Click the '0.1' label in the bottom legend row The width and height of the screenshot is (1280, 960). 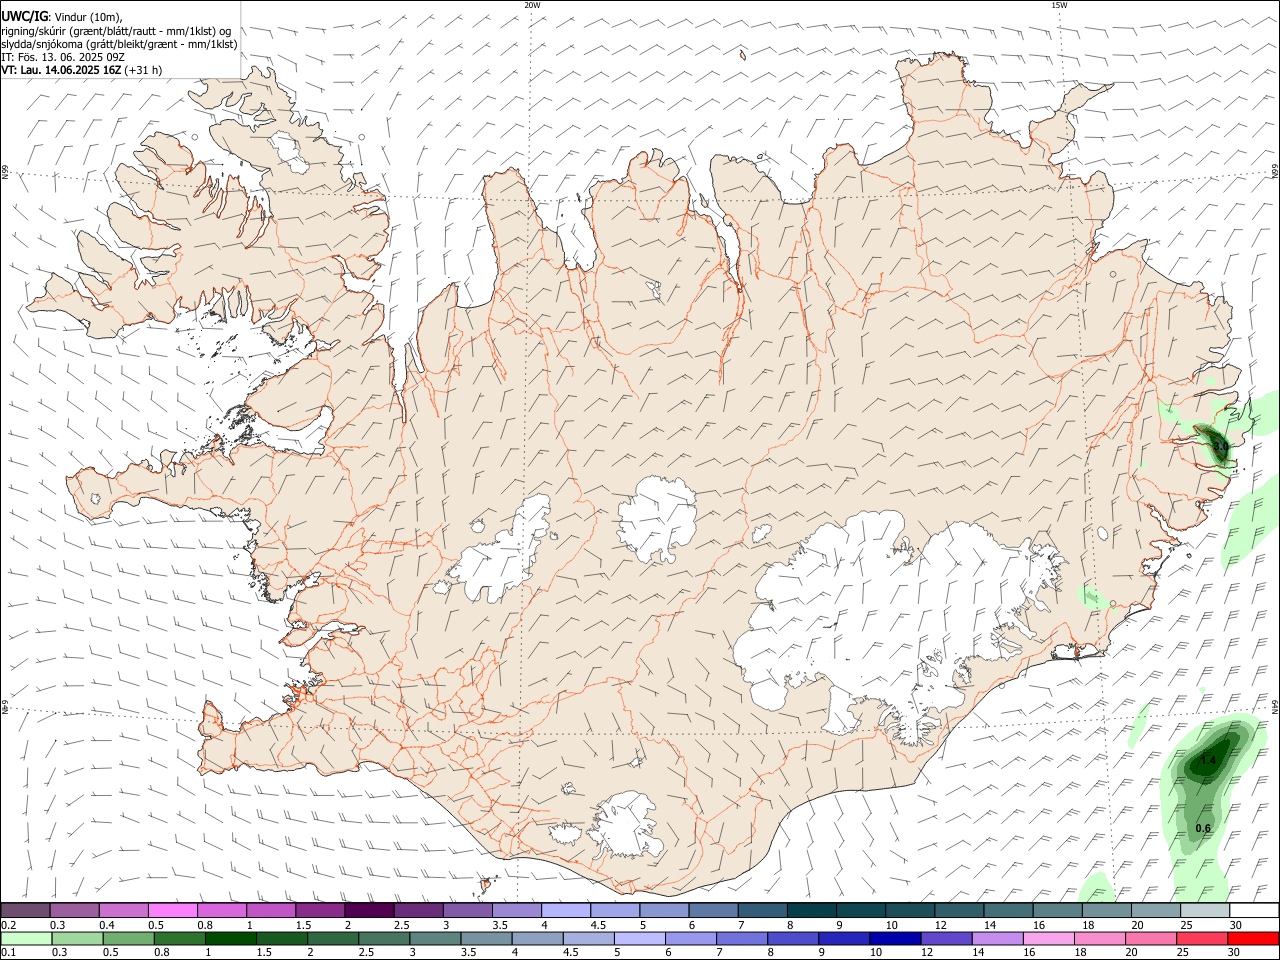8,953
